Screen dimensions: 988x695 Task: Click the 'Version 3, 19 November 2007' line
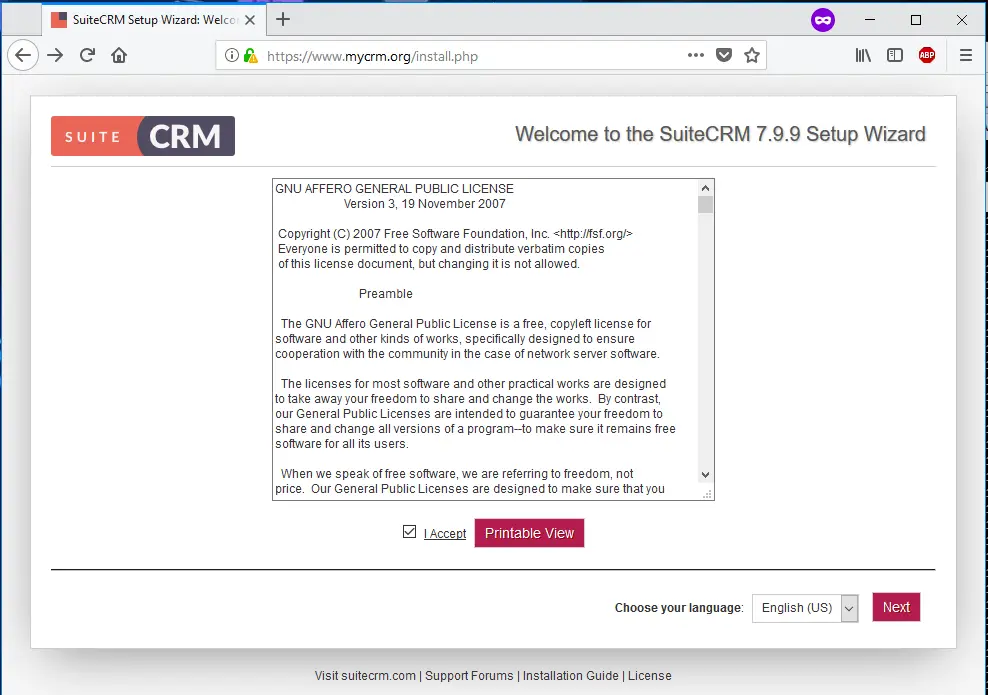click(x=425, y=204)
